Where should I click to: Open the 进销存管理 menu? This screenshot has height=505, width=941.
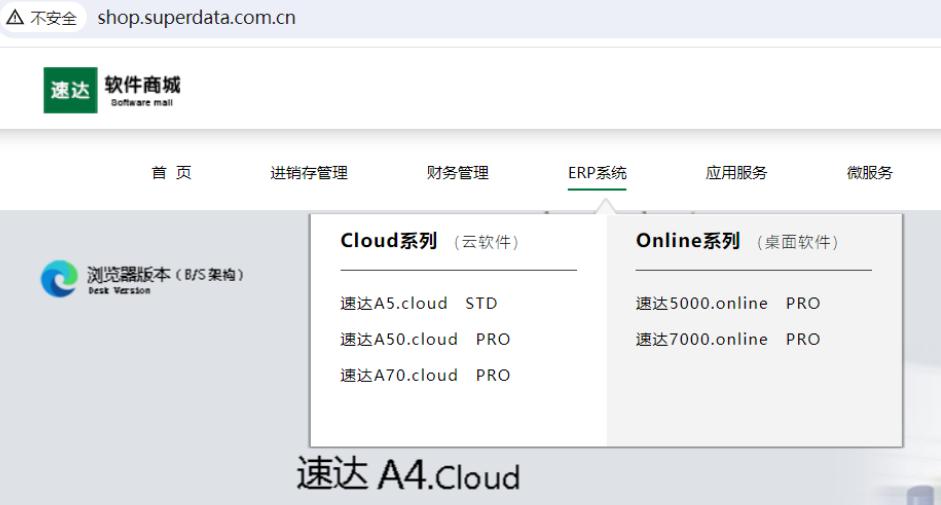(x=309, y=173)
